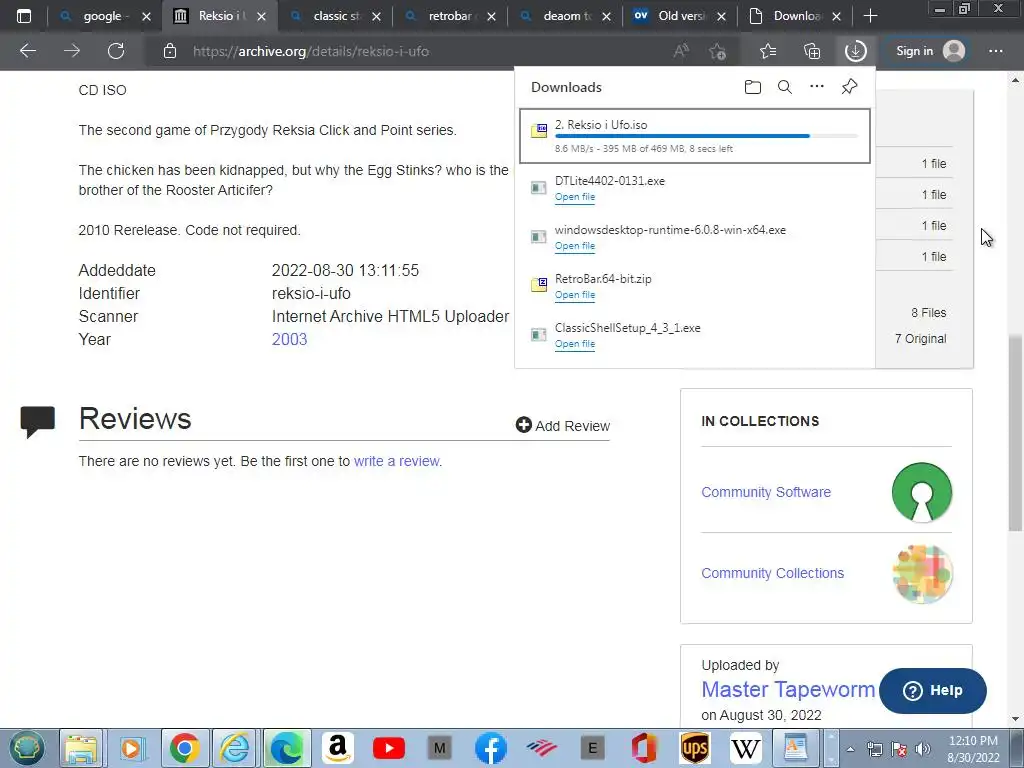Click the Windows Start orb

pos(27,748)
